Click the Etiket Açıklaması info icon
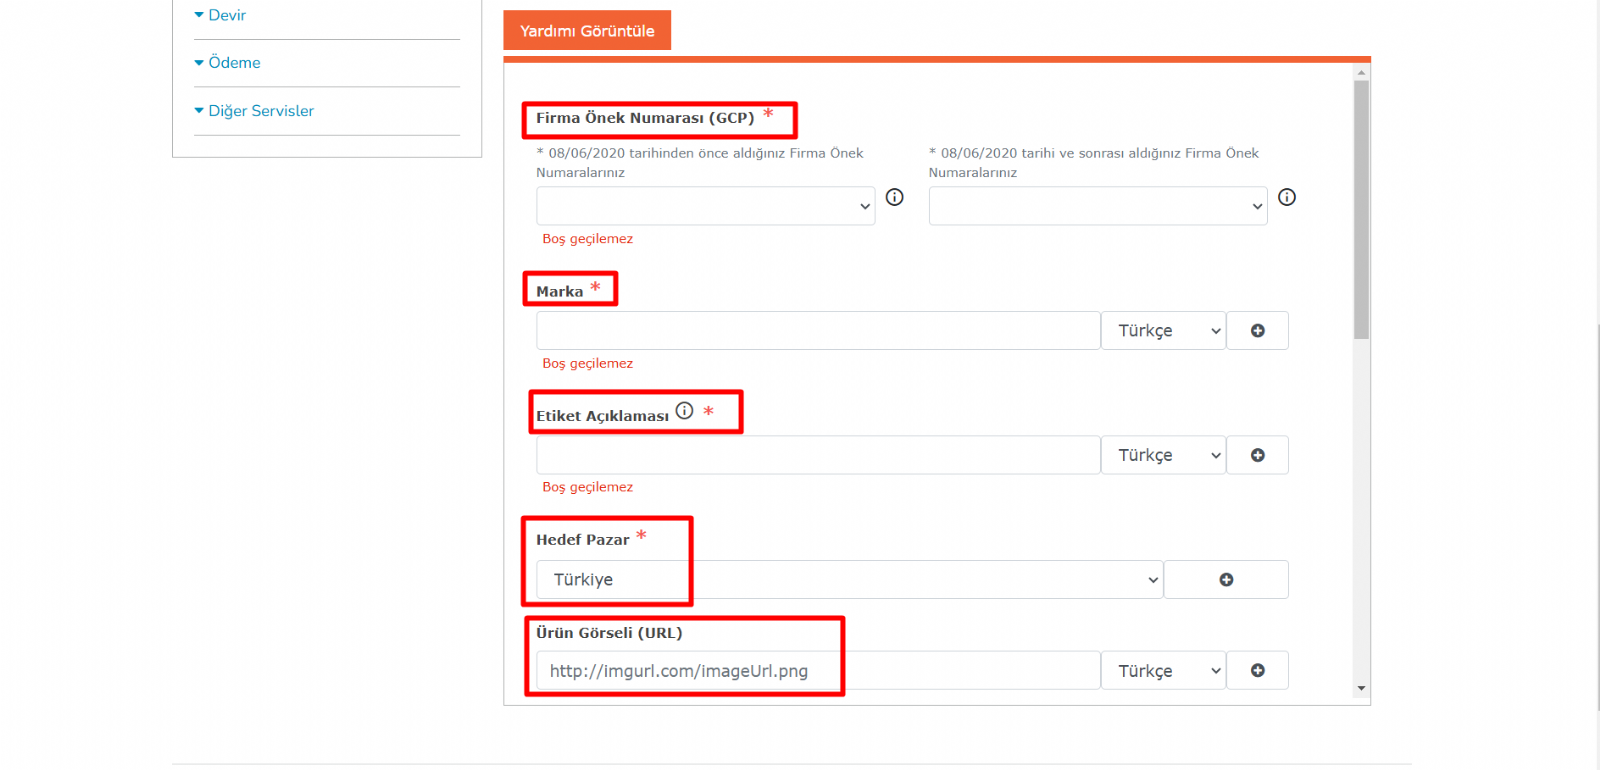The height and width of the screenshot is (770, 1600). [x=684, y=411]
